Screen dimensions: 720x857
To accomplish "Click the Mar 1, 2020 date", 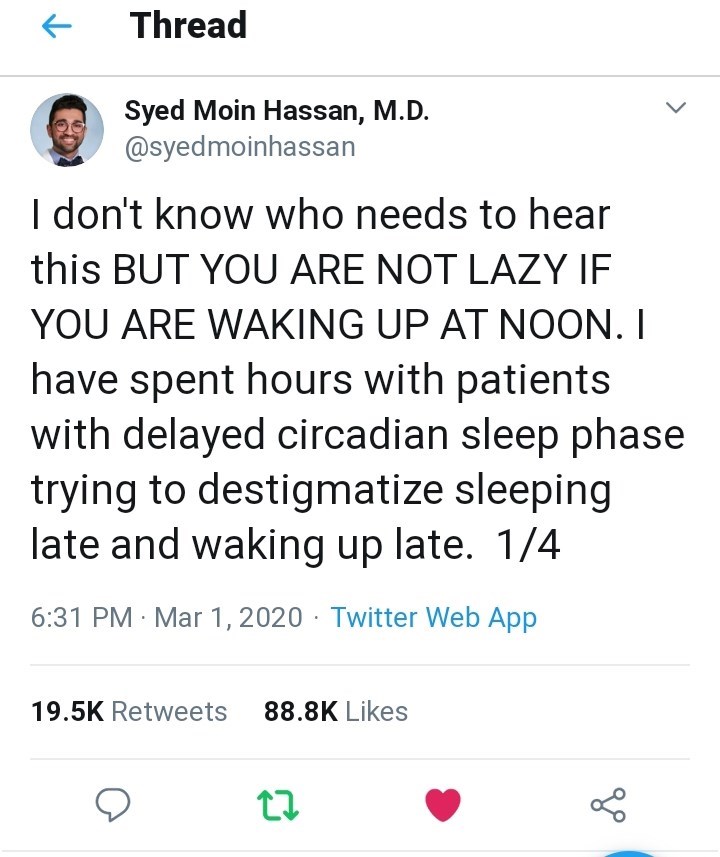I will [x=228, y=617].
